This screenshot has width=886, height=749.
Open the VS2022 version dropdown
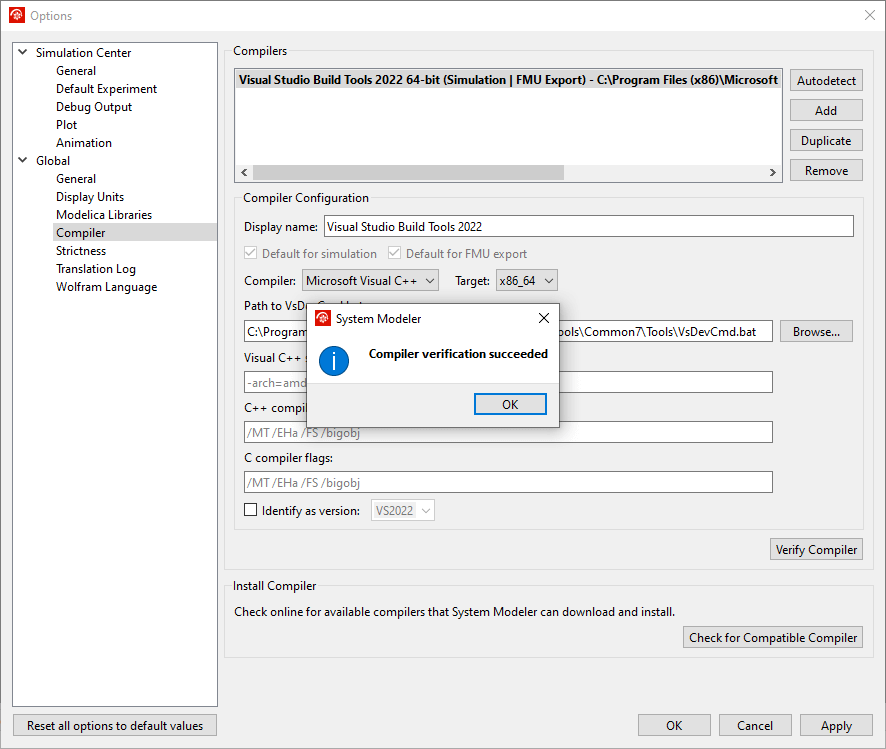402,511
